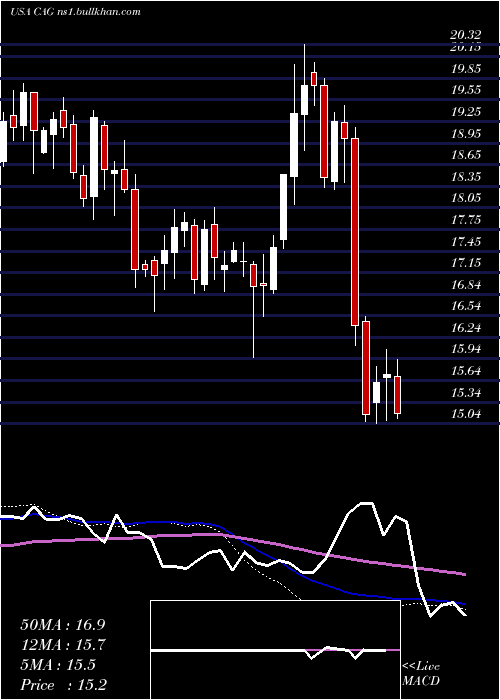This screenshot has width=500, height=700.
Task: Click the 'Price : 15.2' readout
Action: pos(63,685)
